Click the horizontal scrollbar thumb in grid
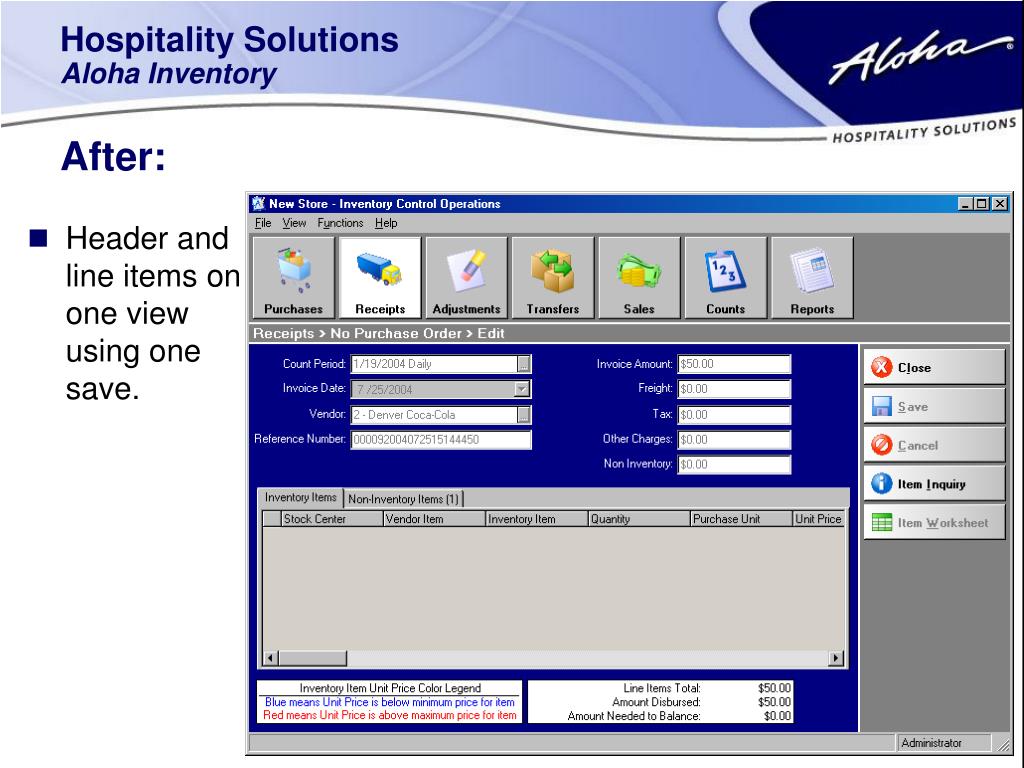 (x=313, y=658)
